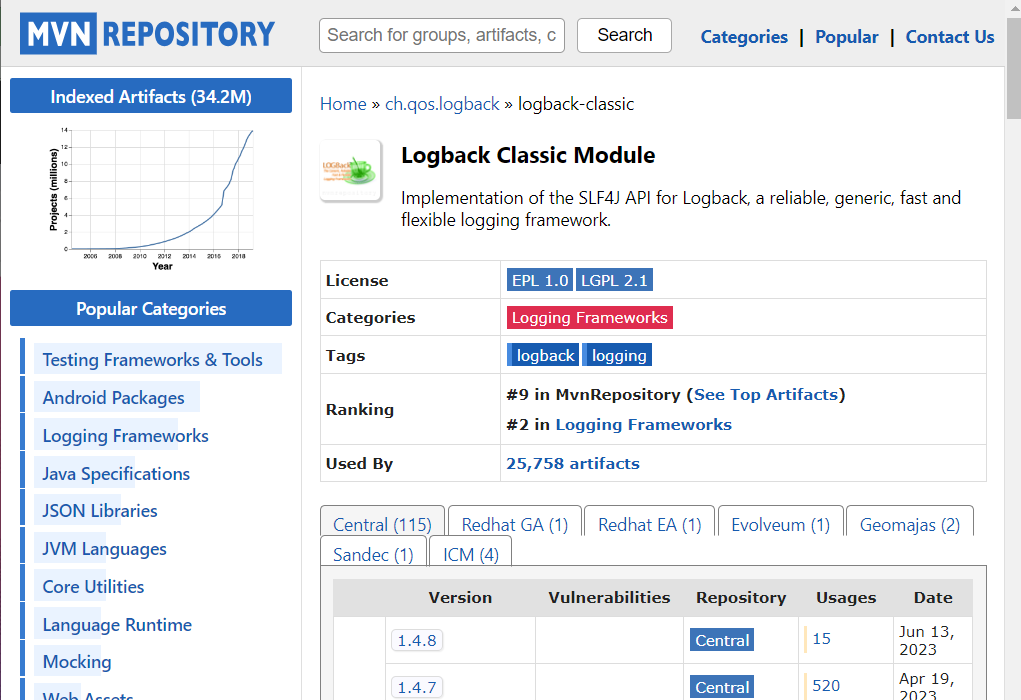The width and height of the screenshot is (1021, 700).
Task: Select the logback tag
Action: 544,356
